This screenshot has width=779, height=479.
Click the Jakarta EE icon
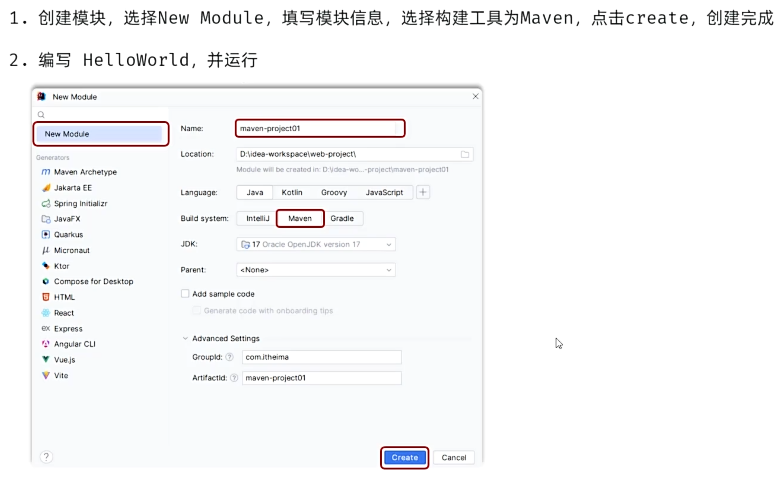coord(46,188)
